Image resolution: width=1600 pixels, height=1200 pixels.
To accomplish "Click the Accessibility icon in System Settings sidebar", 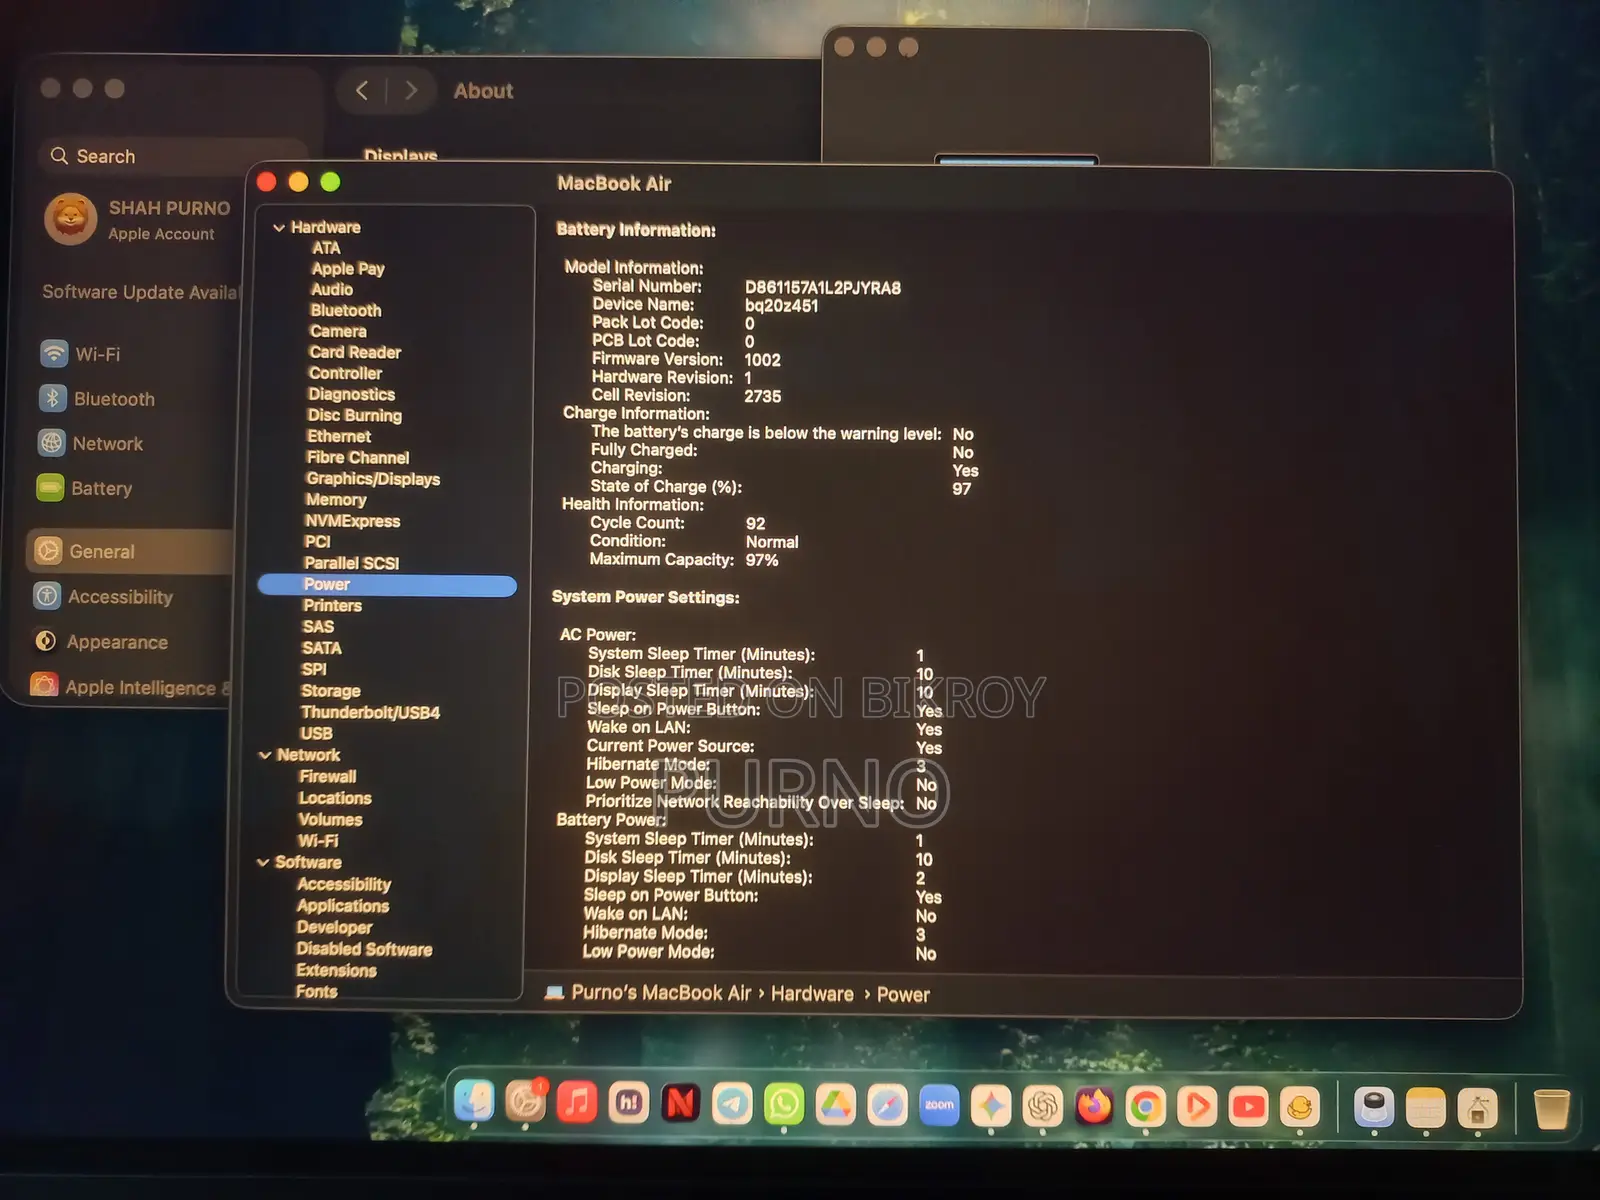I will (x=47, y=596).
